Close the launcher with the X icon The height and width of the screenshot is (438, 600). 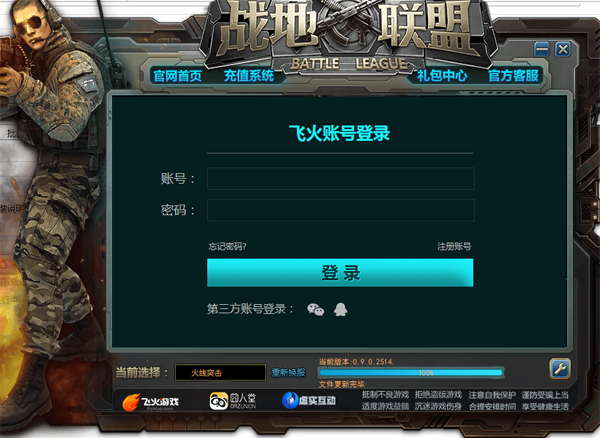click(x=562, y=49)
